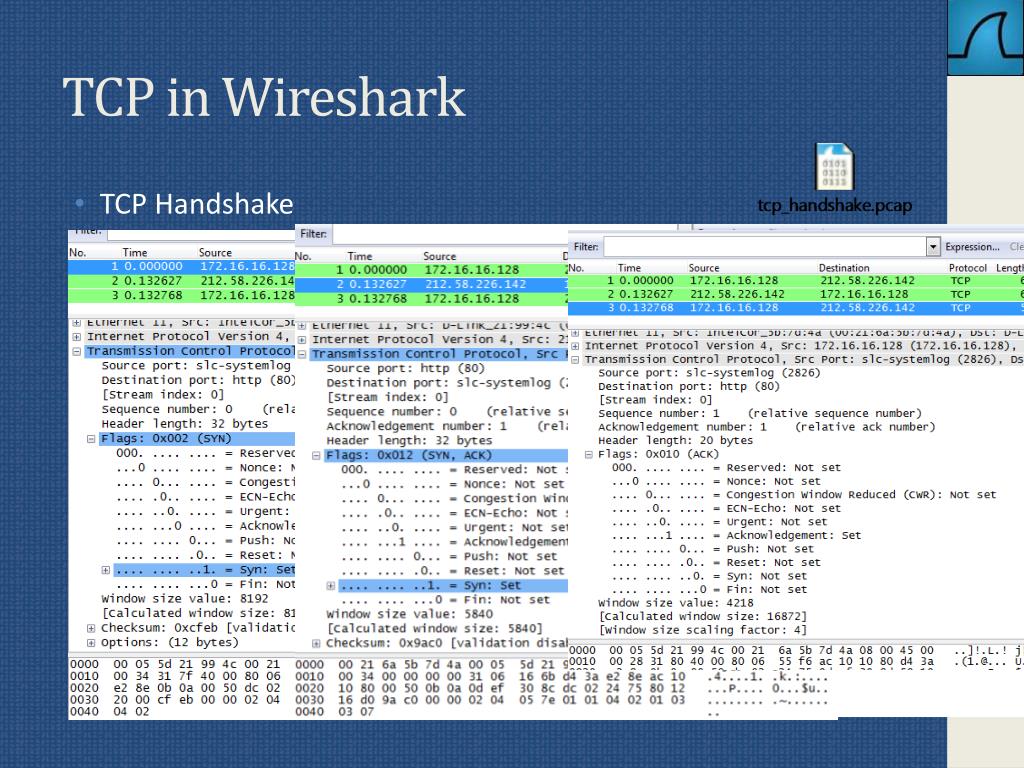Click the Filter input field in right window

coord(765,247)
